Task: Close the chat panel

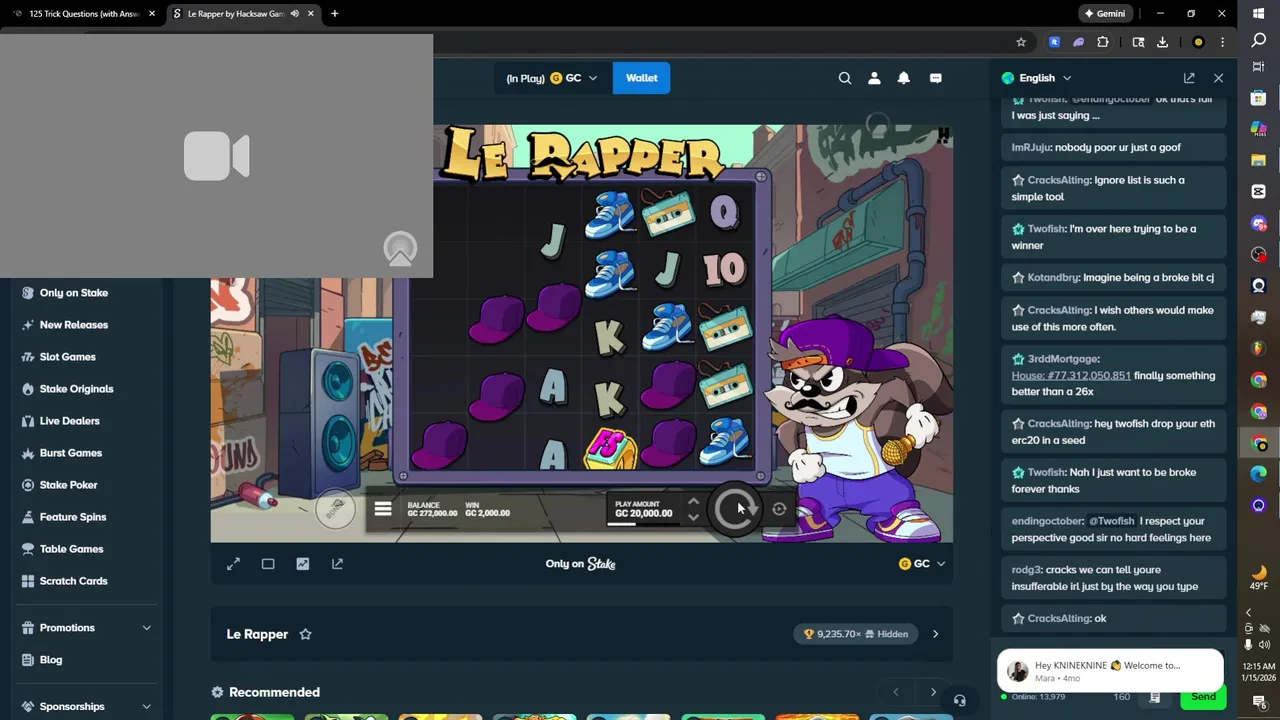Action: [x=1218, y=78]
